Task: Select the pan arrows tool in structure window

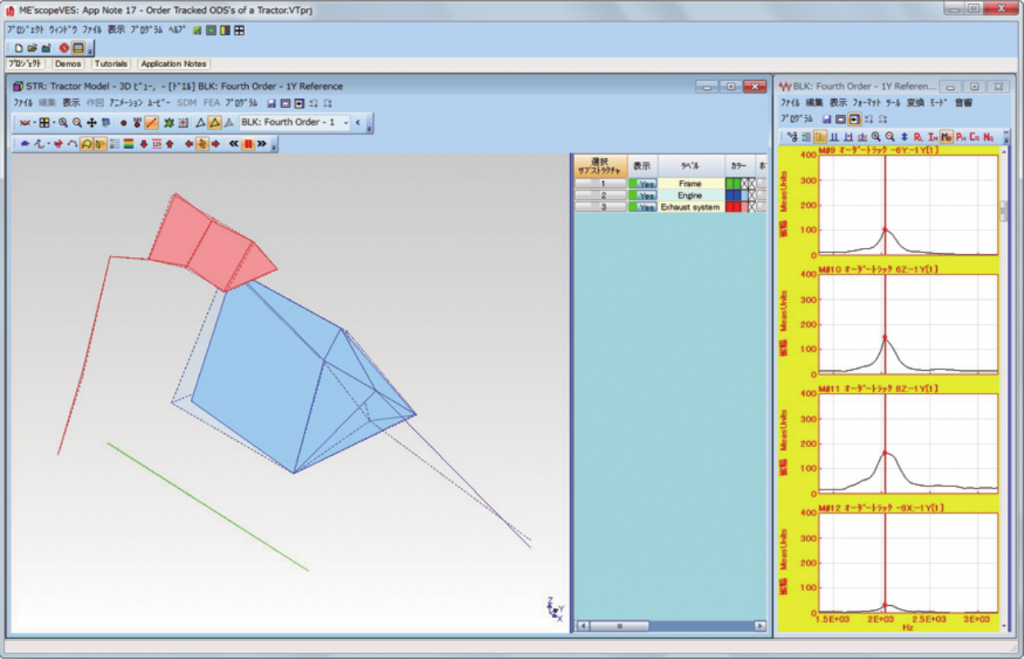Action: (x=91, y=123)
